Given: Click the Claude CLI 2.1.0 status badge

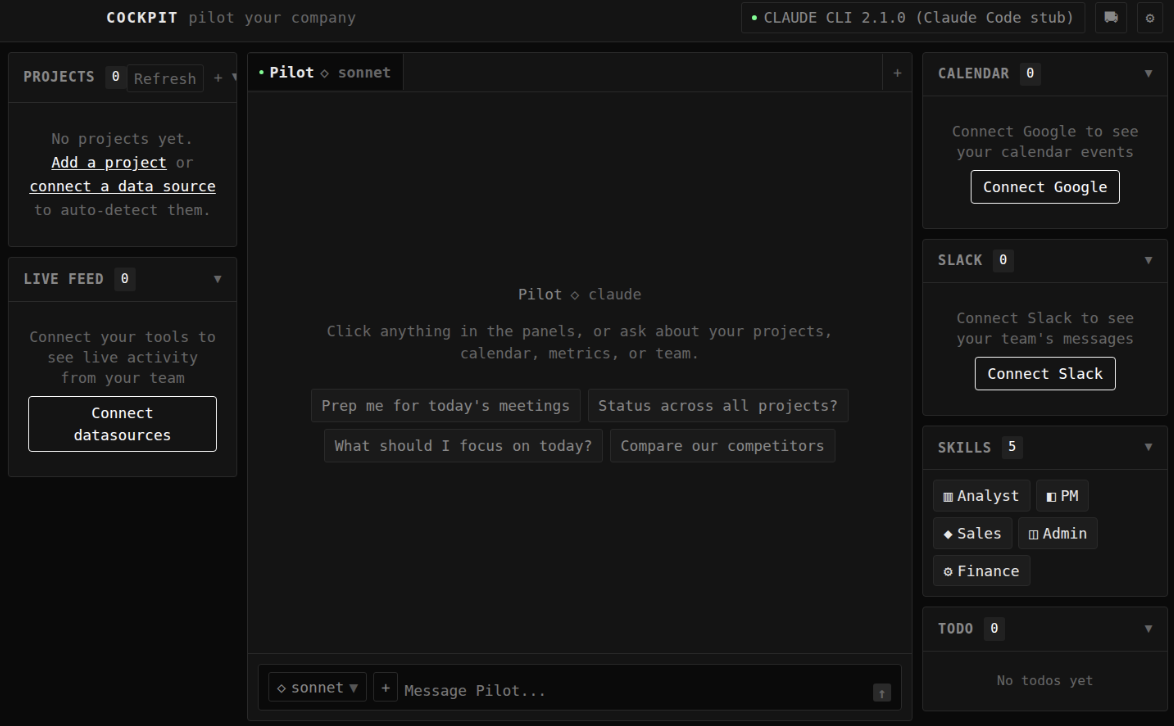Looking at the screenshot, I should coord(913,18).
